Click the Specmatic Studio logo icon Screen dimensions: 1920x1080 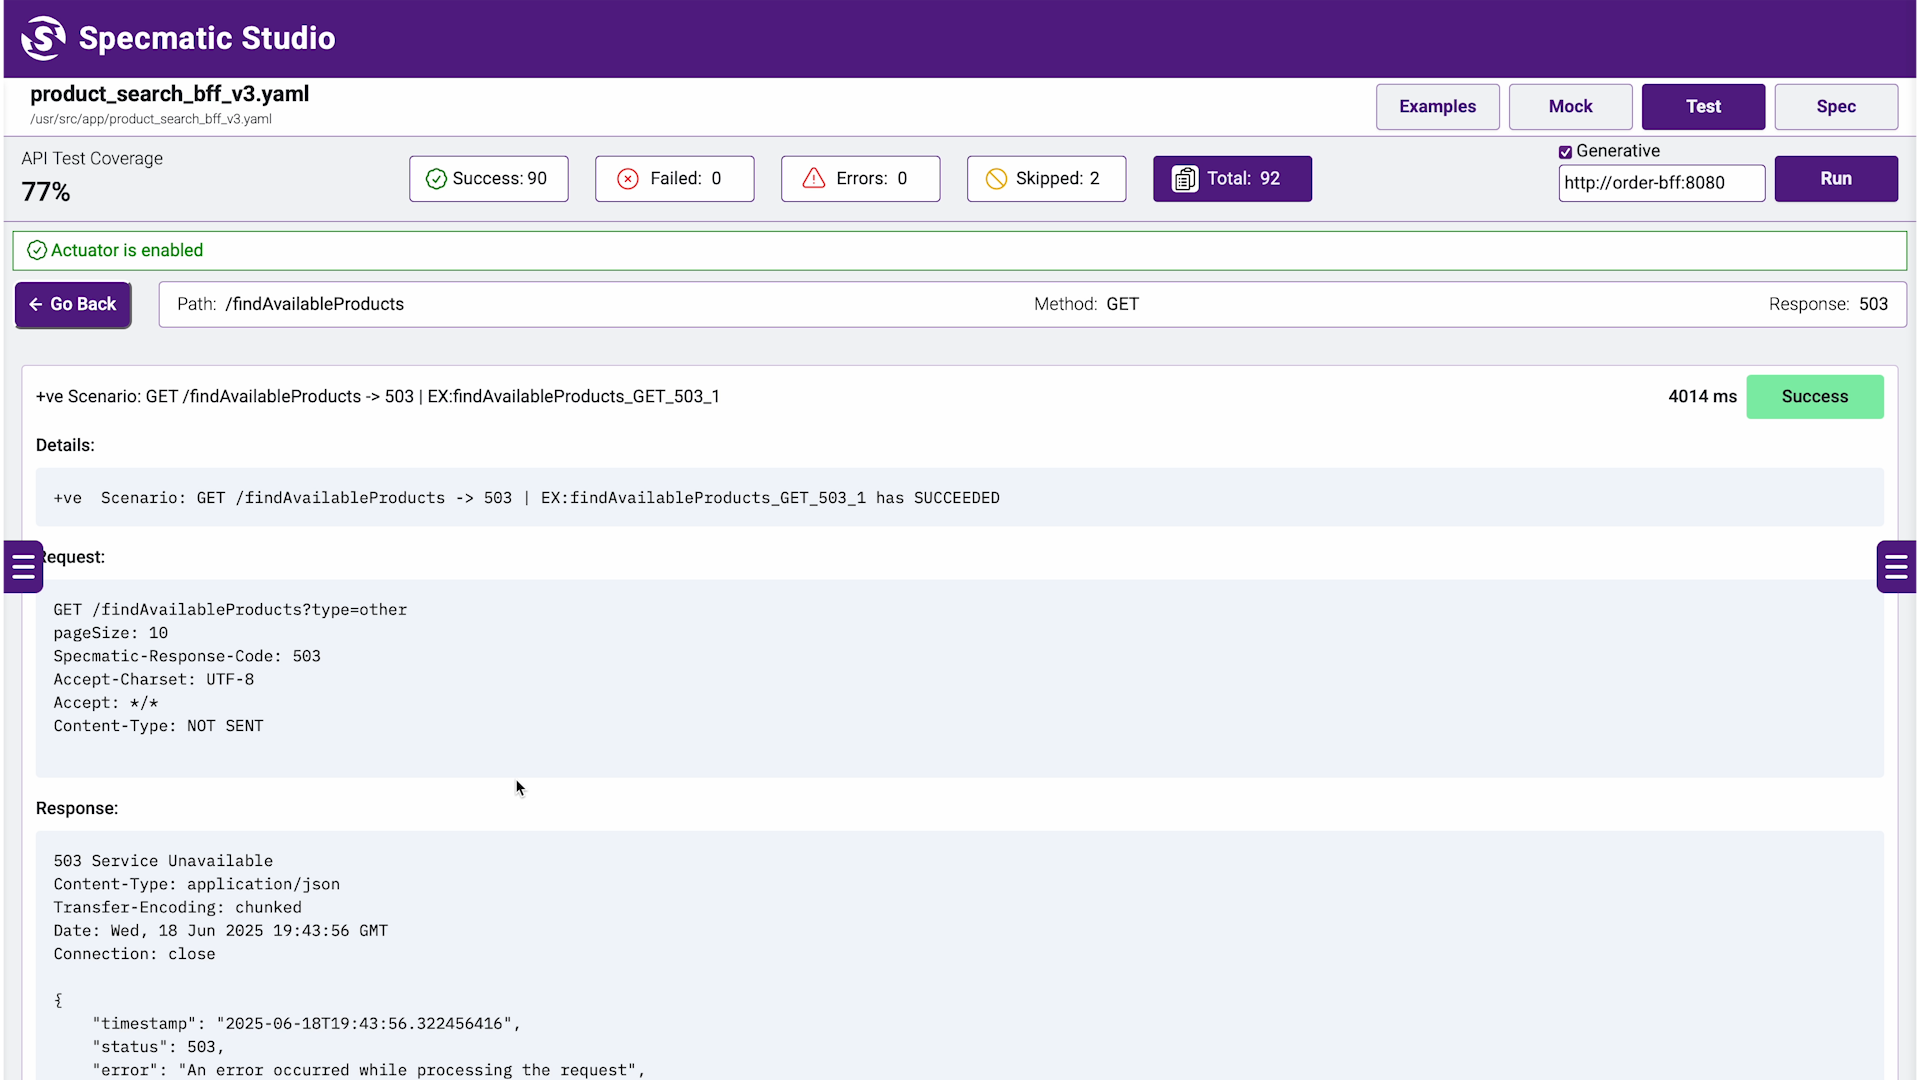coord(43,38)
